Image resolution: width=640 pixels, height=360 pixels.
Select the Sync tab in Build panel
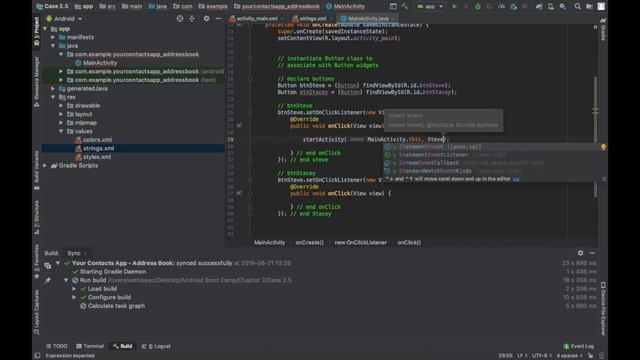[74, 253]
